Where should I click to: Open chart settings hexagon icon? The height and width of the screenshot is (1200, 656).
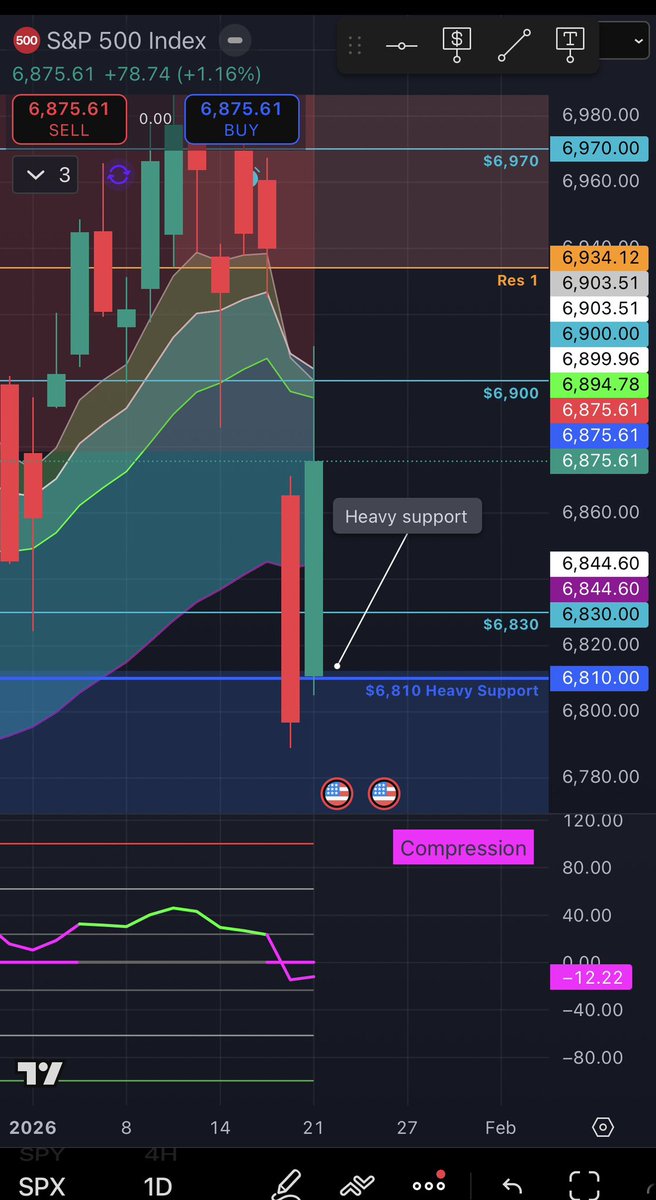click(603, 1127)
